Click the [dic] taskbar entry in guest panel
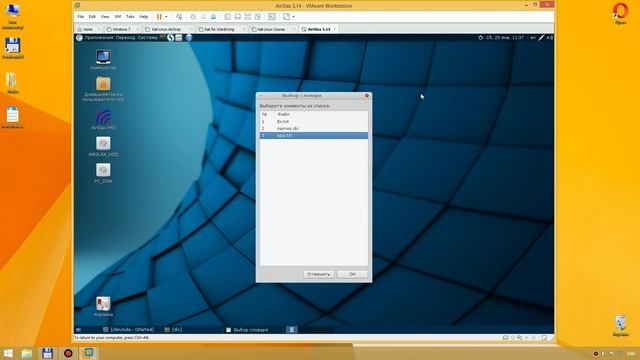The width and height of the screenshot is (640, 360). pyautogui.click(x=173, y=329)
